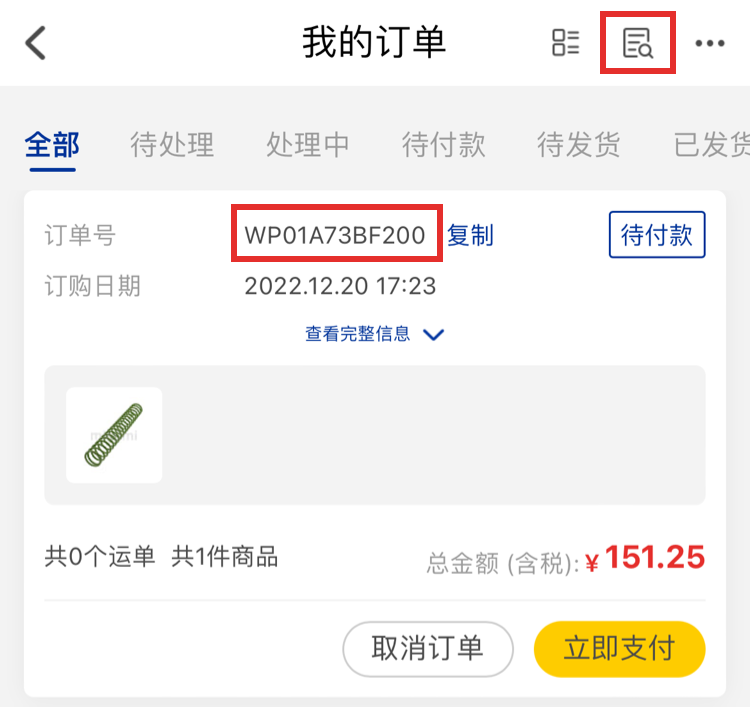
Task: Cancel the order with 取消订单
Action: pos(428,649)
